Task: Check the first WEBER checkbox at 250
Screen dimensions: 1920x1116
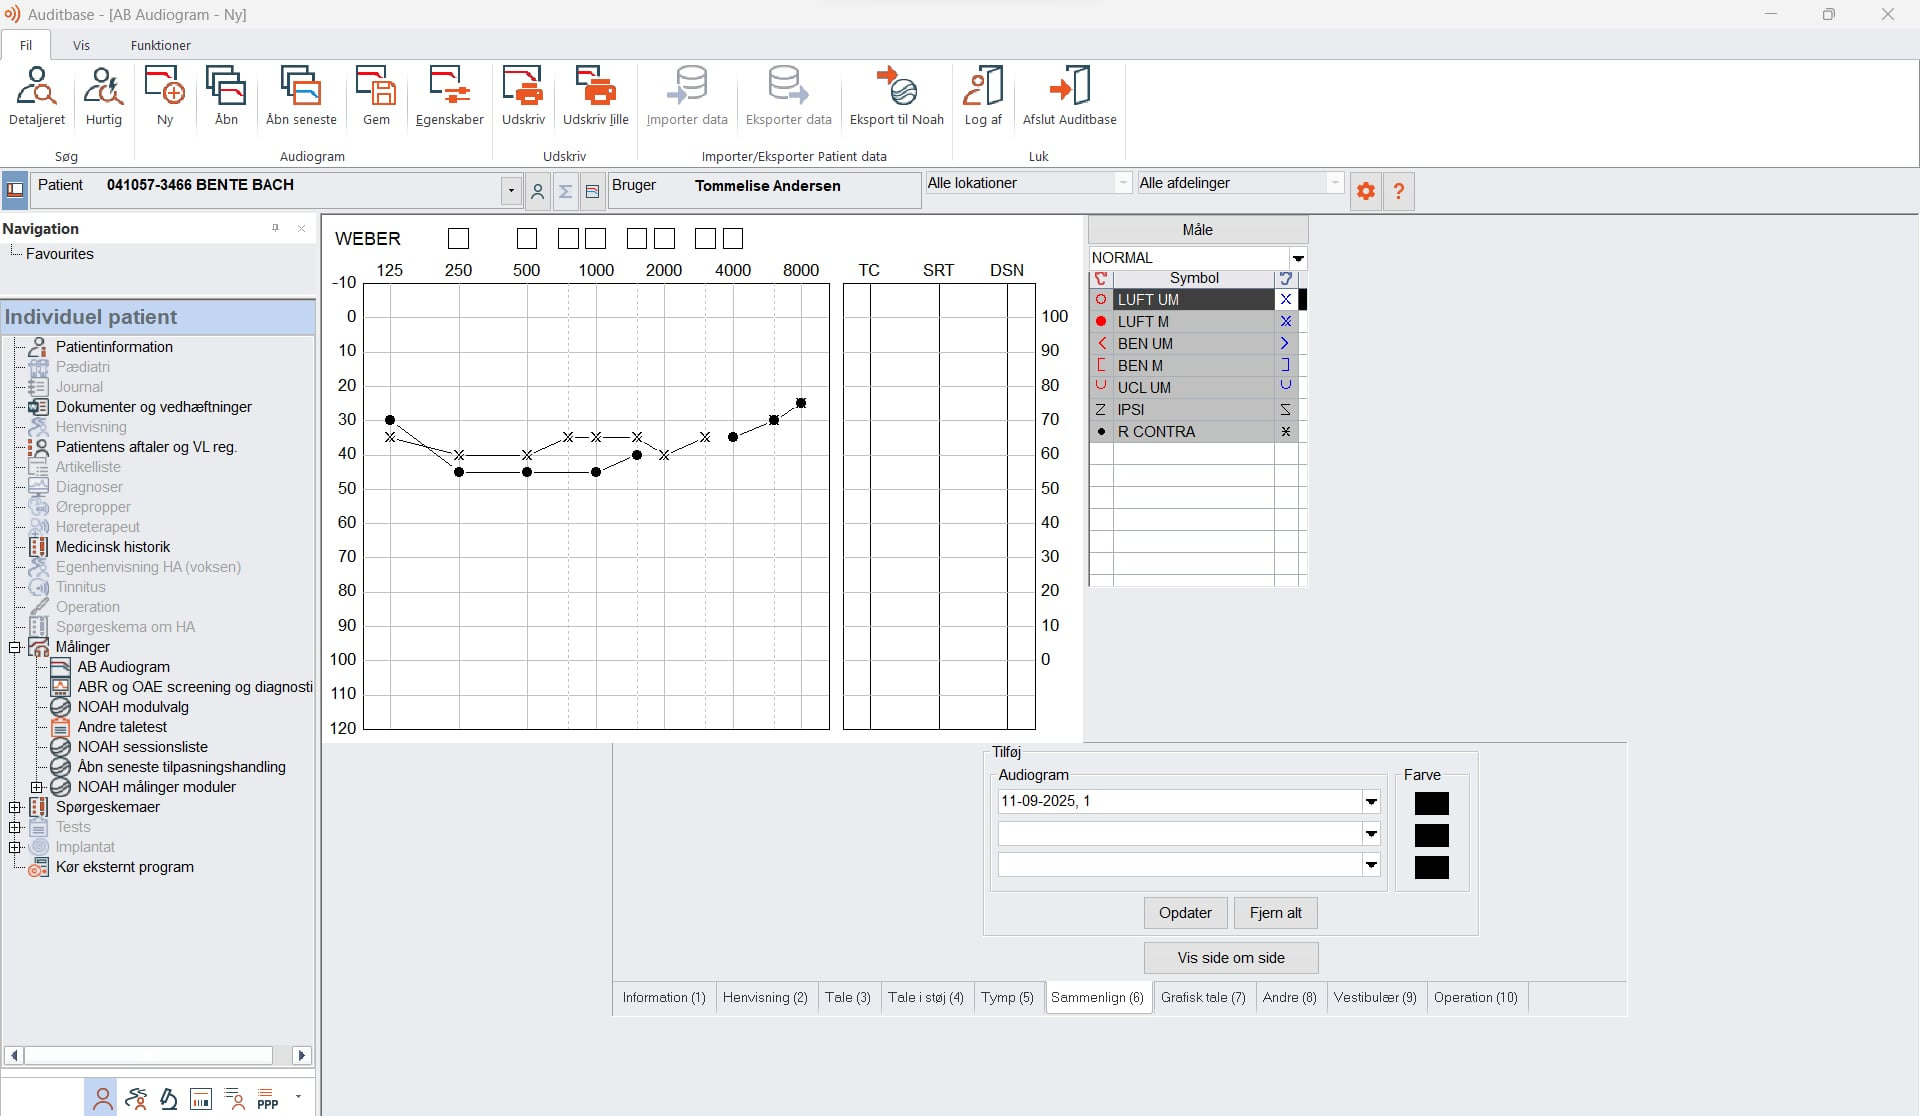Action: 458,239
